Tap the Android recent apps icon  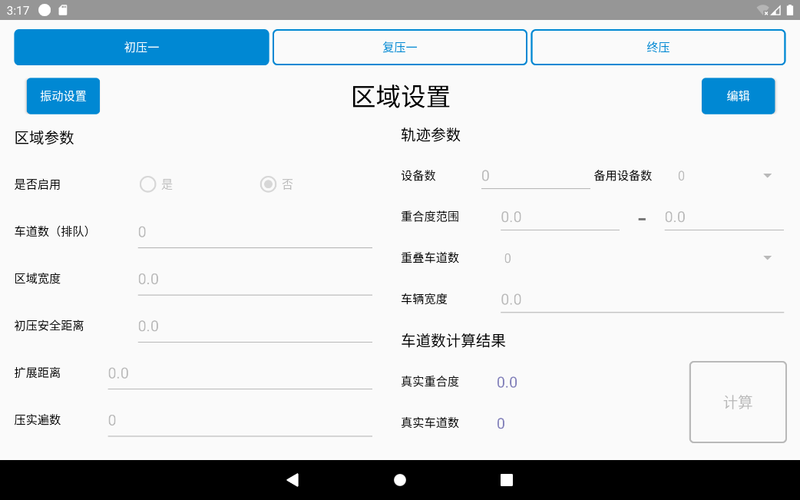(x=507, y=480)
